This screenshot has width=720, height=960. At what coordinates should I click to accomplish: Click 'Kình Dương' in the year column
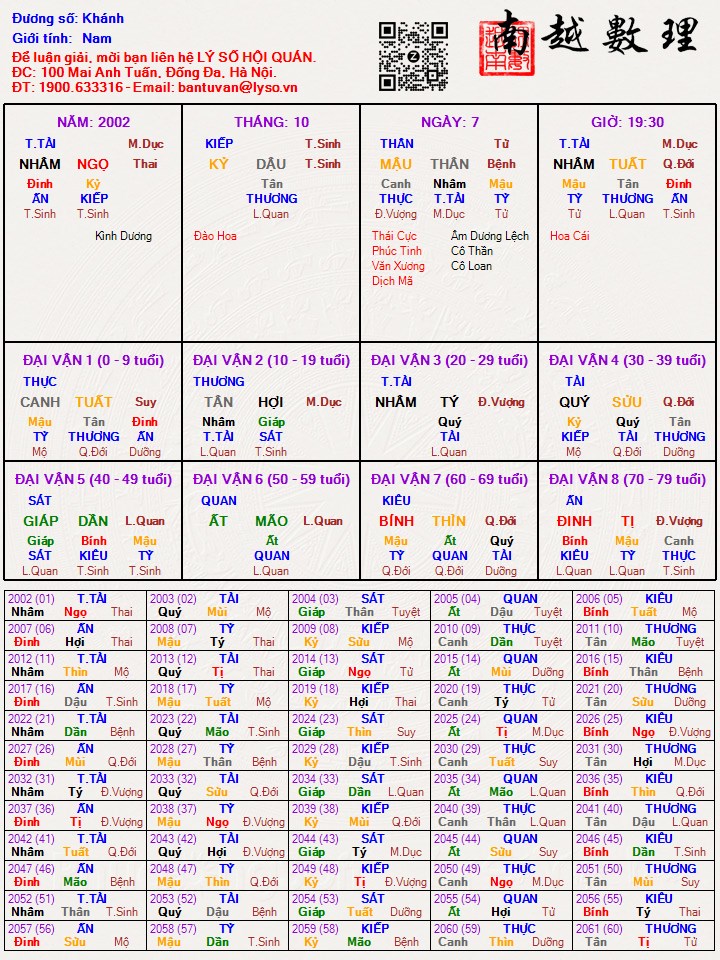[x=123, y=236]
